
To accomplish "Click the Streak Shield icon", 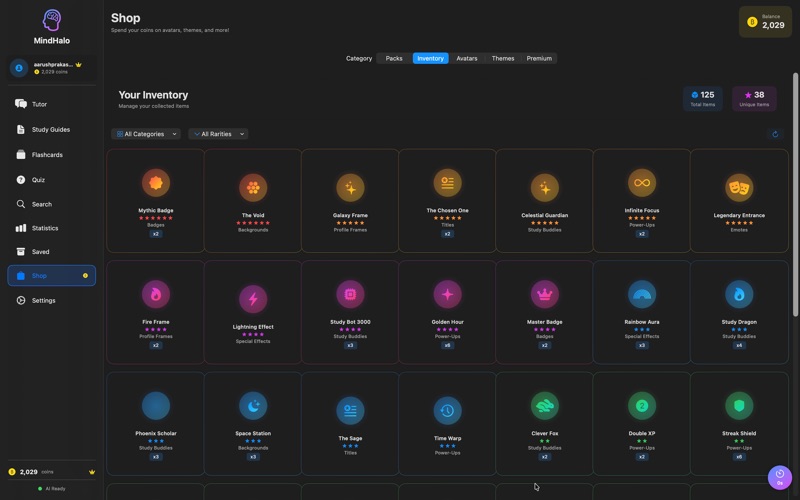I will [739, 406].
